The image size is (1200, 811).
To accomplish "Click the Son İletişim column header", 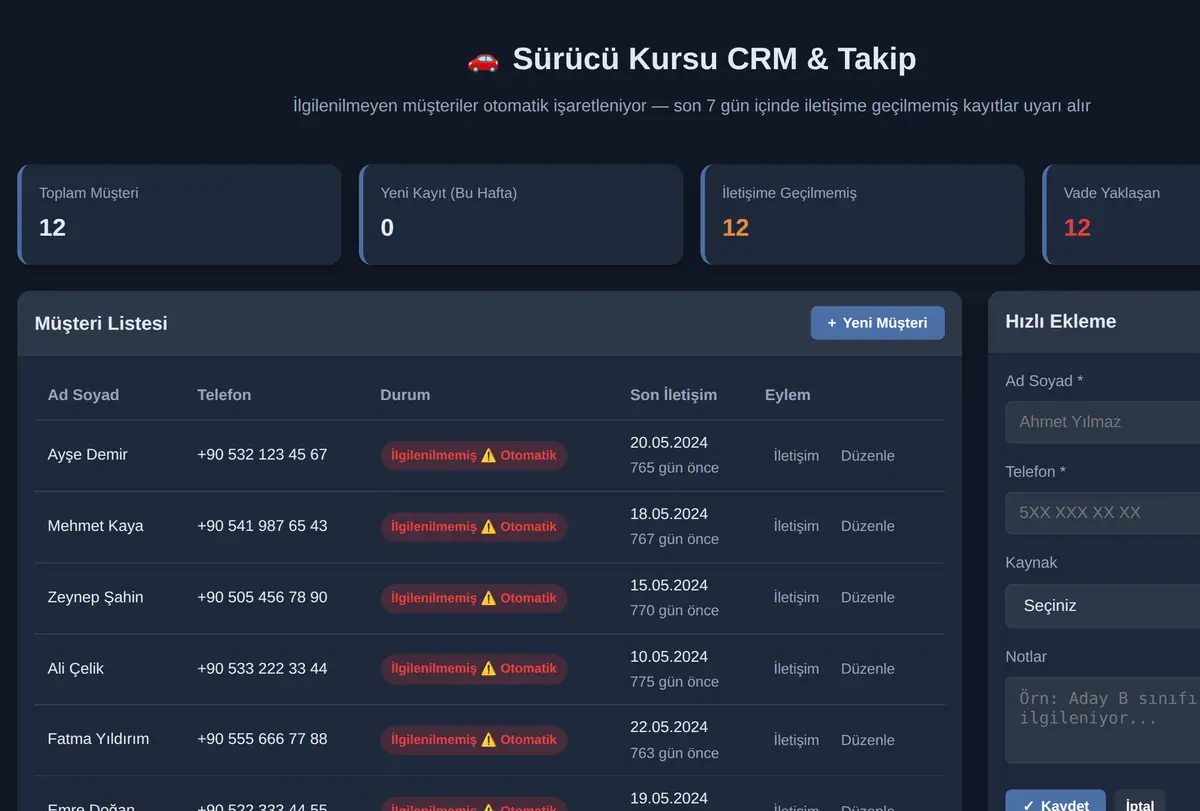I will pyautogui.click(x=673, y=395).
